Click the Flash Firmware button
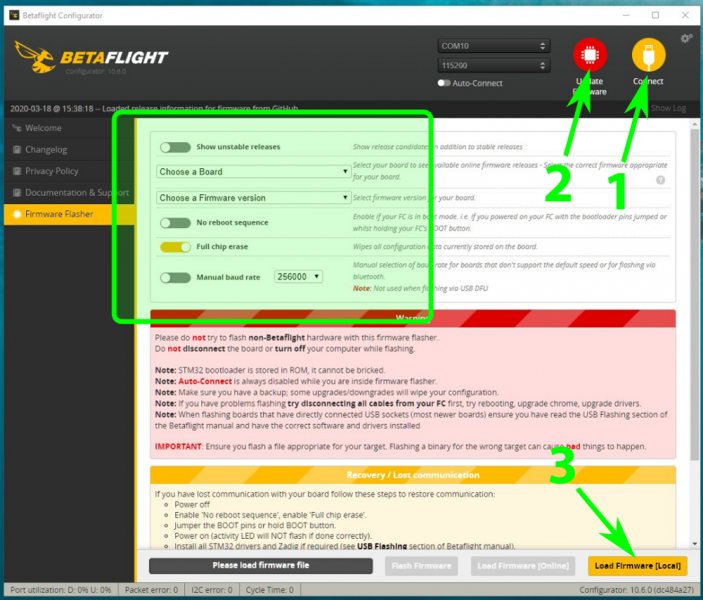This screenshot has width=703, height=600. (x=421, y=566)
